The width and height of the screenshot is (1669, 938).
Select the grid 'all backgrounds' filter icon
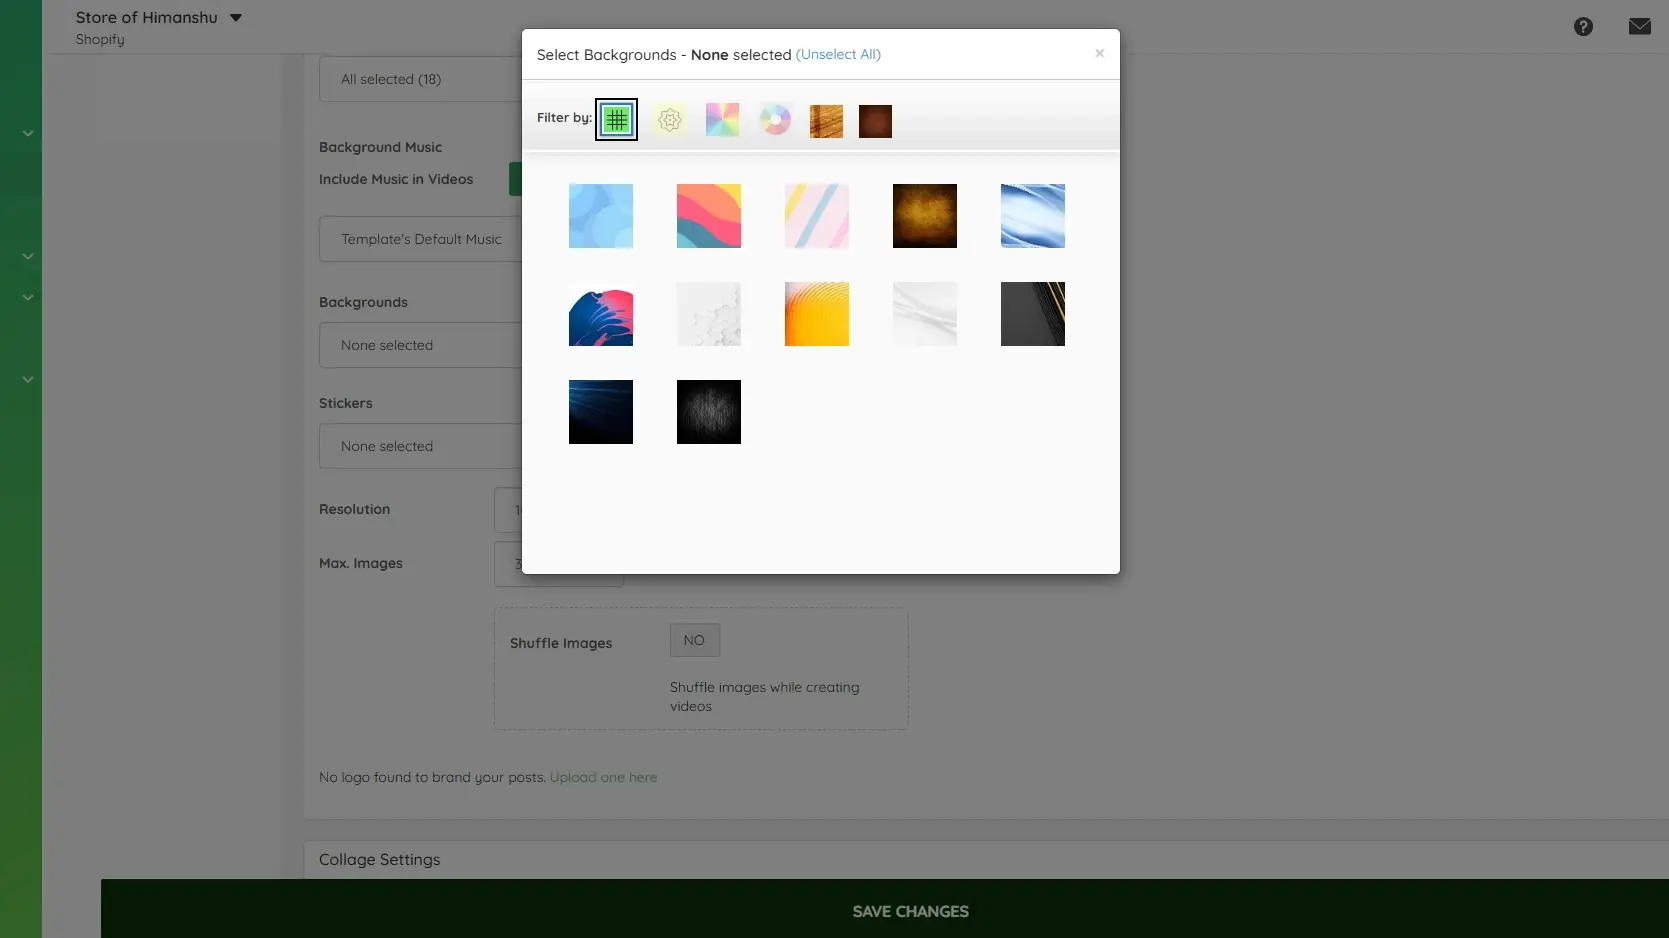pyautogui.click(x=616, y=120)
